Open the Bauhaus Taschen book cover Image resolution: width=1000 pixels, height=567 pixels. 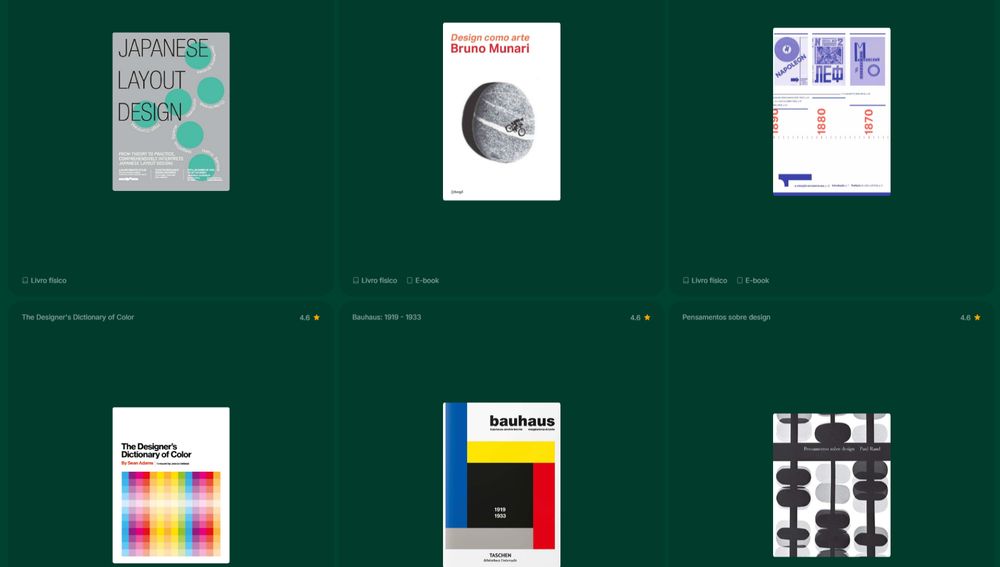[x=502, y=485]
